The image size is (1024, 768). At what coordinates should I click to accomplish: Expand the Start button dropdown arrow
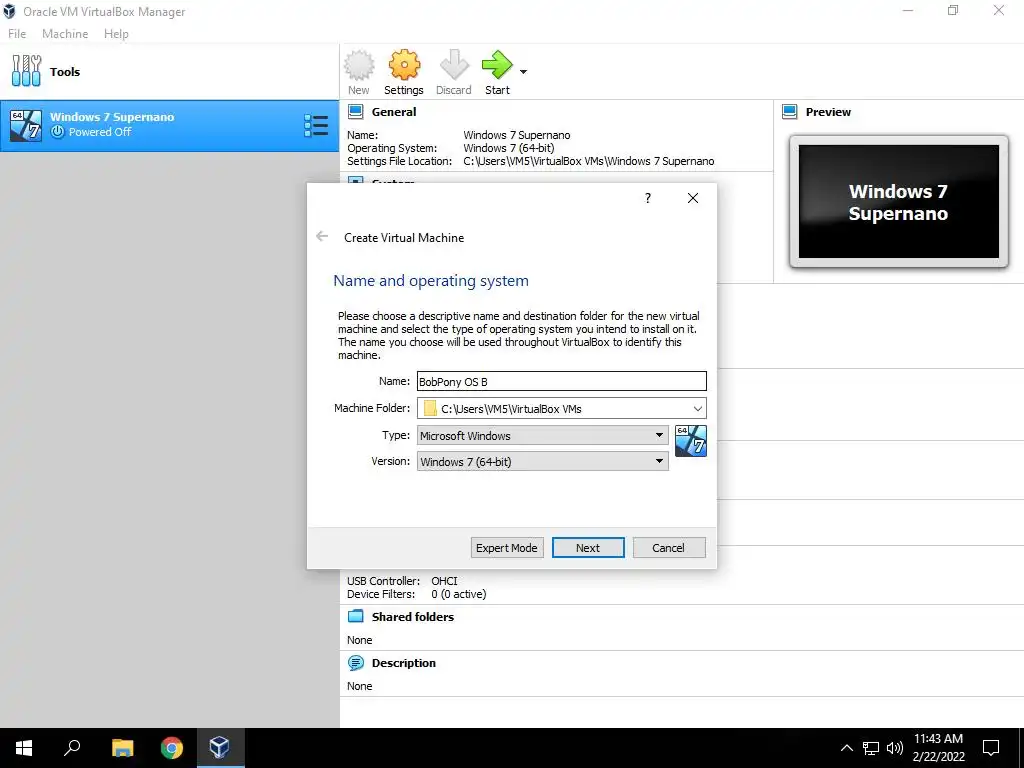click(523, 72)
